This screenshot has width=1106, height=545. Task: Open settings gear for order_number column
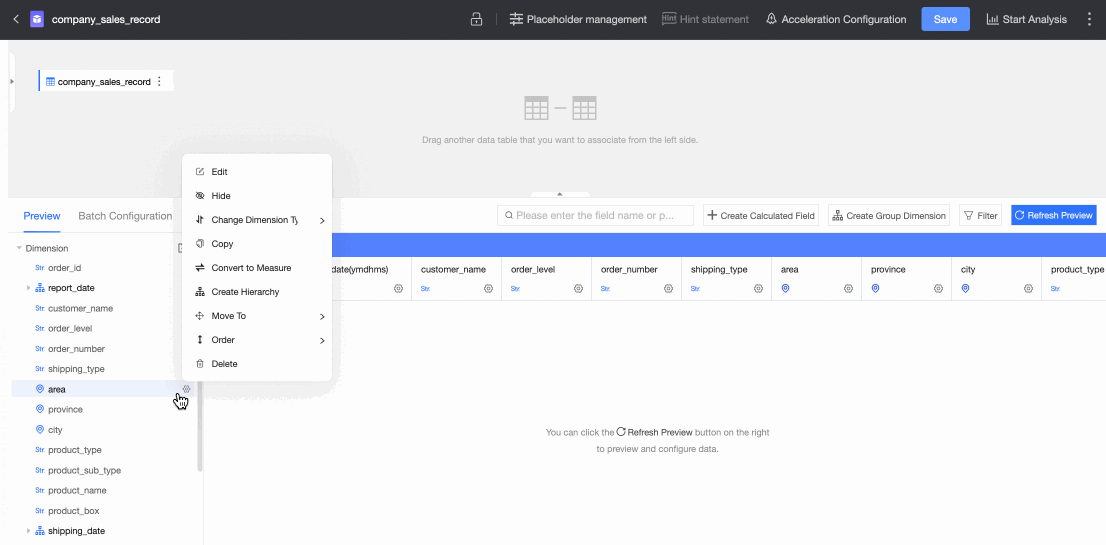point(668,288)
